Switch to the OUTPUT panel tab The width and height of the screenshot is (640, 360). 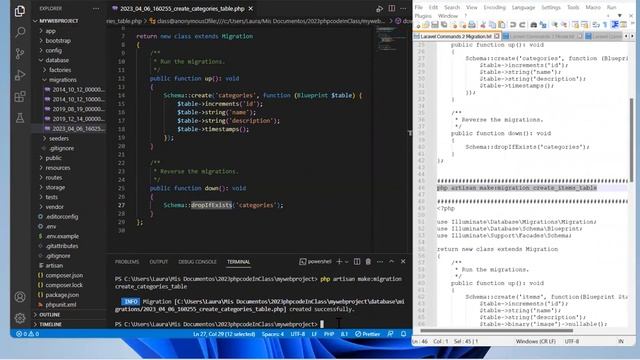tap(158, 262)
